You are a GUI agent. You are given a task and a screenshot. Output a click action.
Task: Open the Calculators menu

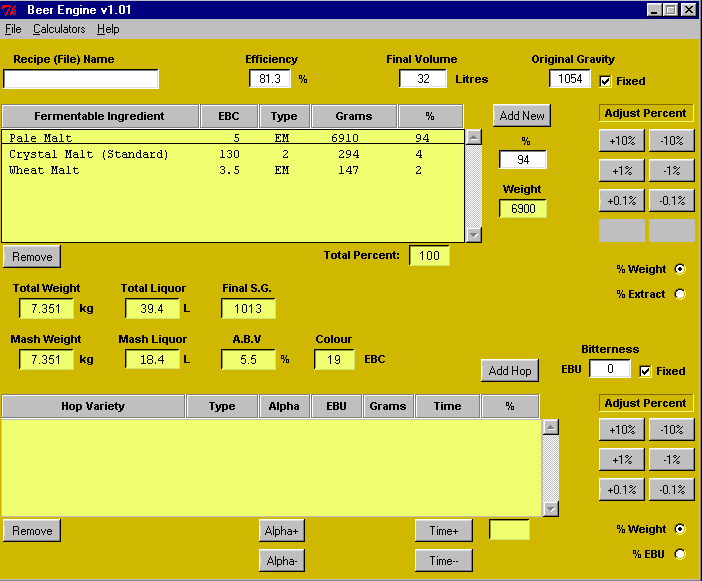click(x=59, y=29)
